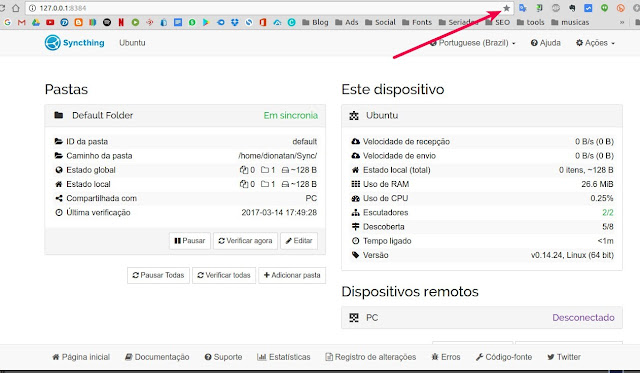Viewport: 640px width, 373px height.
Task: Open the Estatísticas footer link
Action: [x=284, y=357]
